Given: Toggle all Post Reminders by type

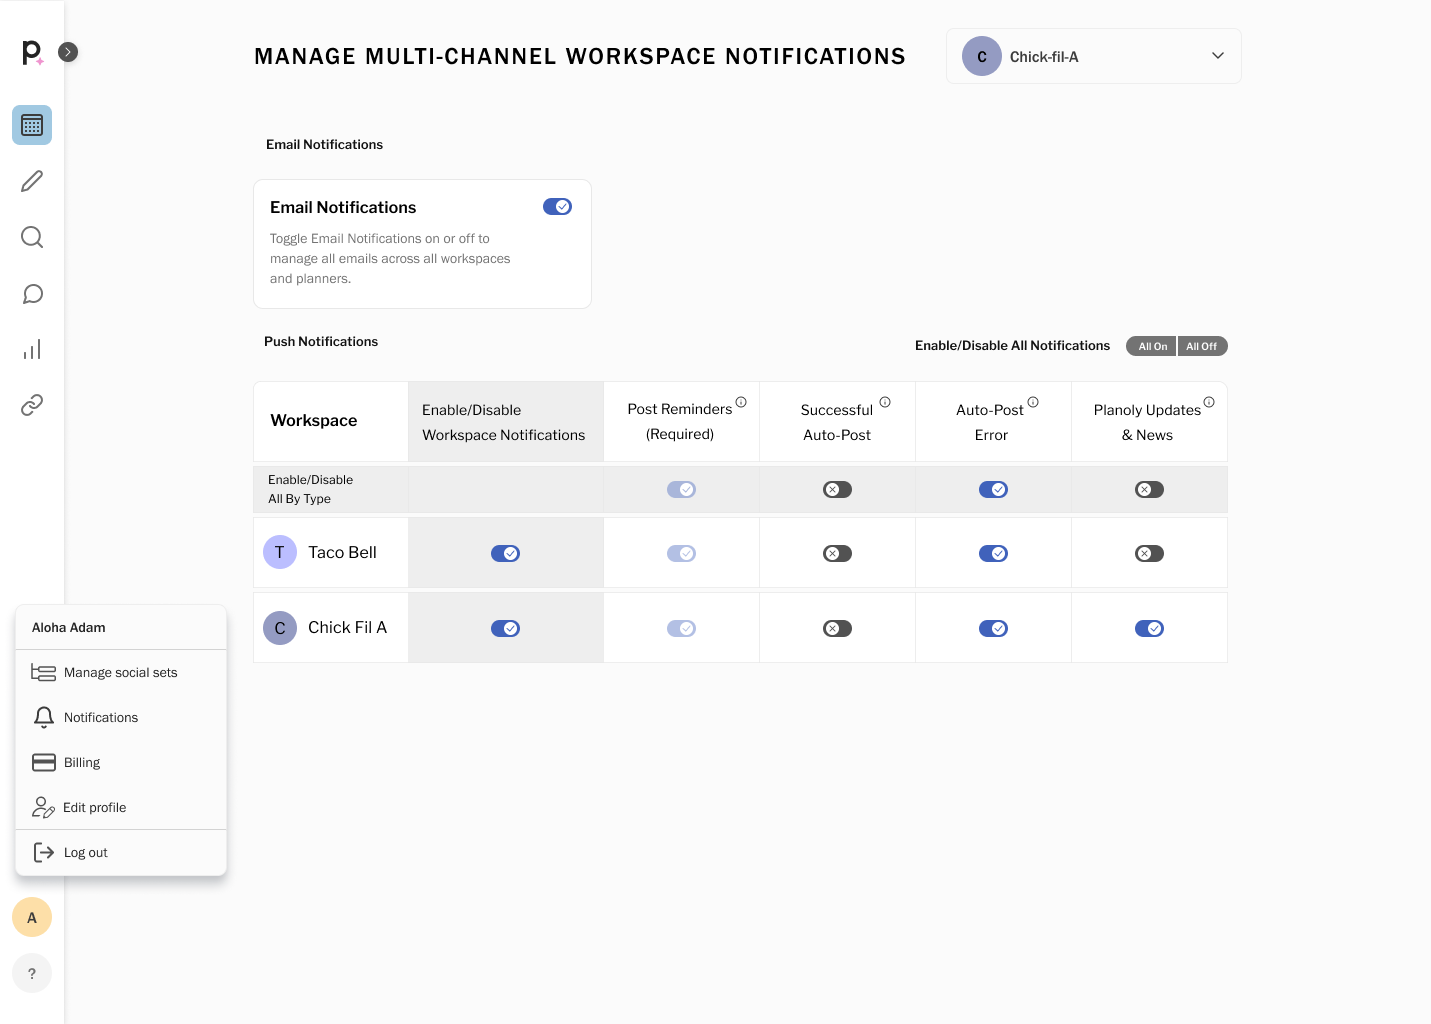Looking at the screenshot, I should pyautogui.click(x=681, y=489).
